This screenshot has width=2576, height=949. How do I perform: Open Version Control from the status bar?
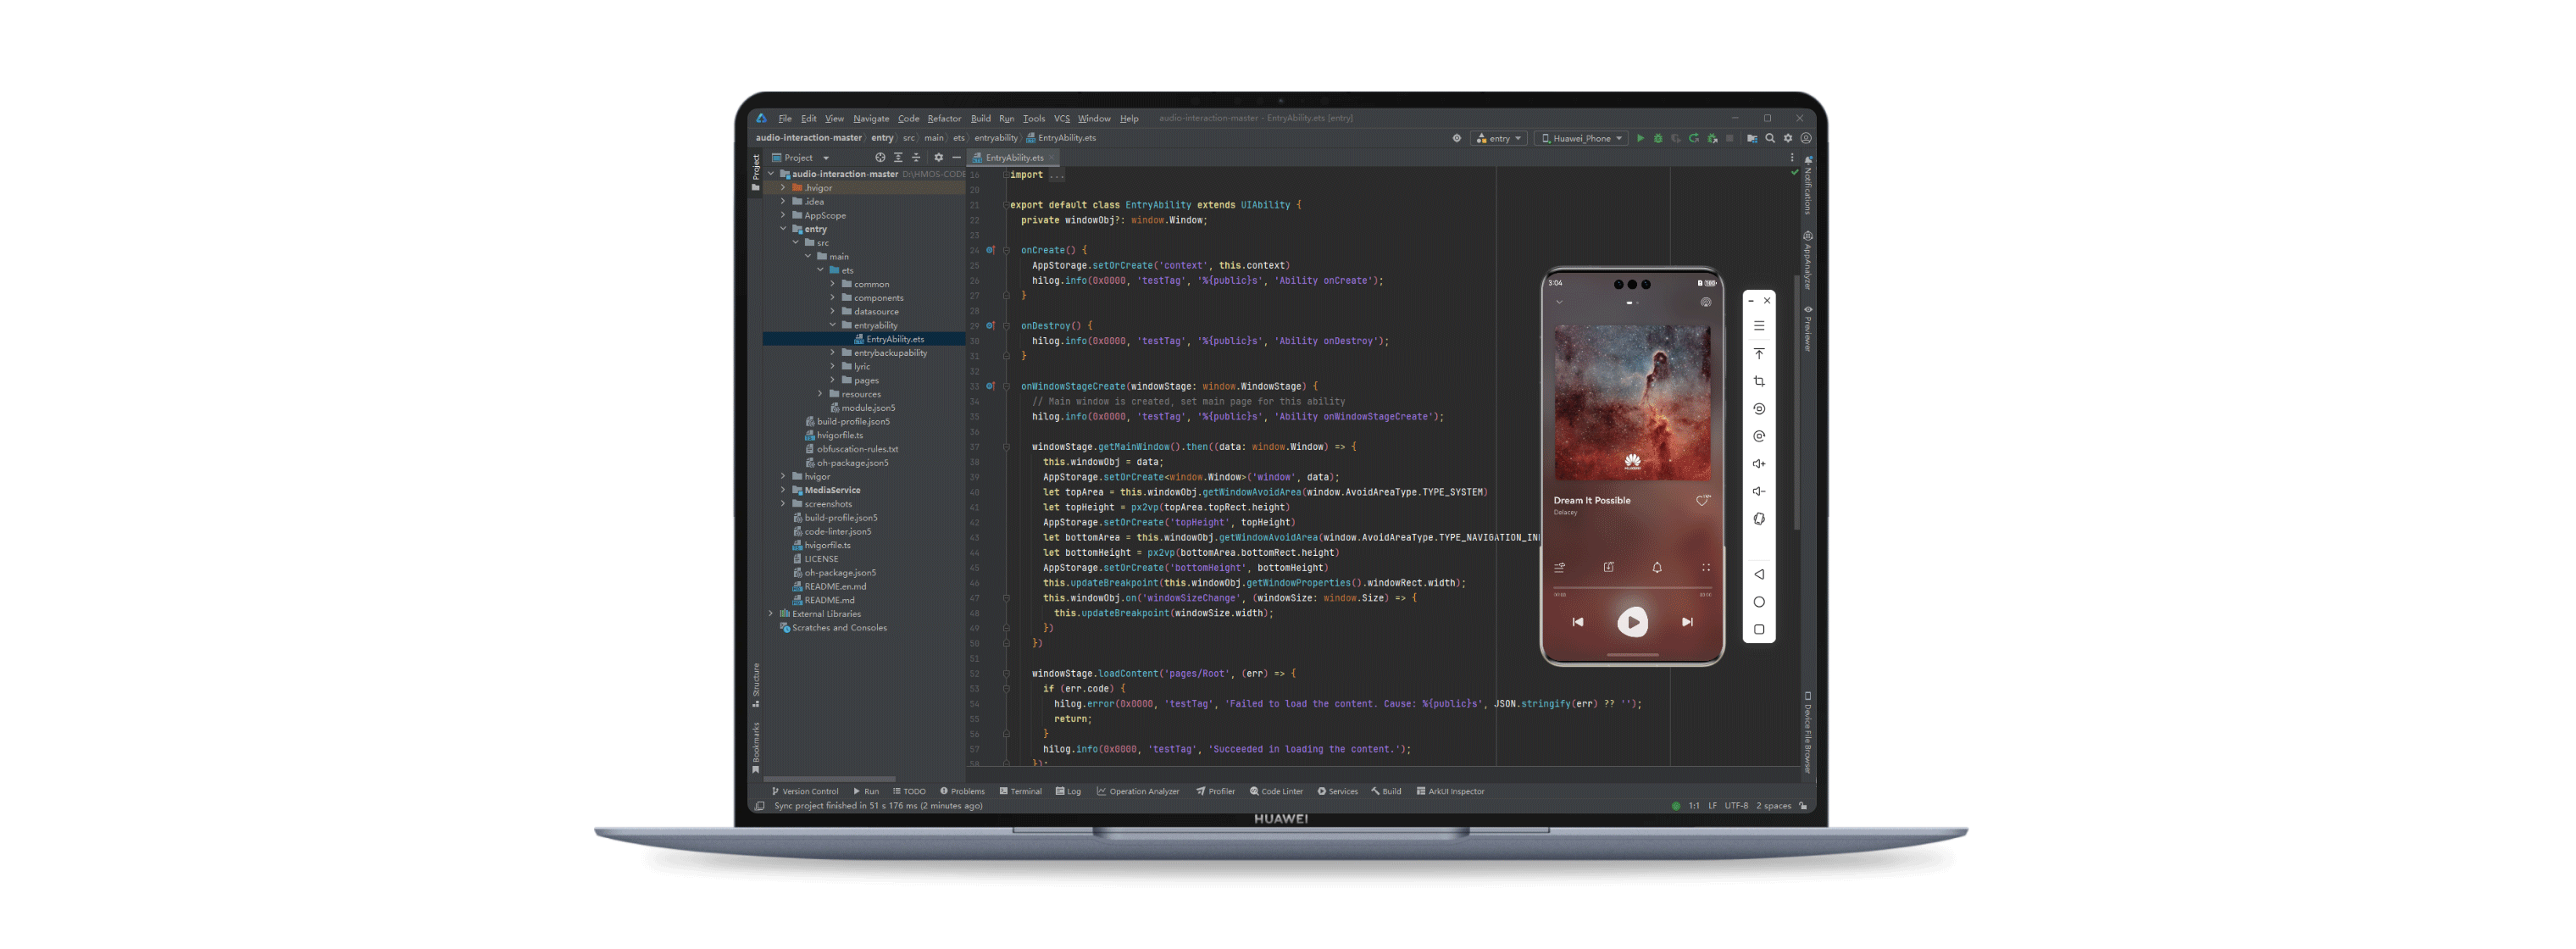[x=805, y=791]
